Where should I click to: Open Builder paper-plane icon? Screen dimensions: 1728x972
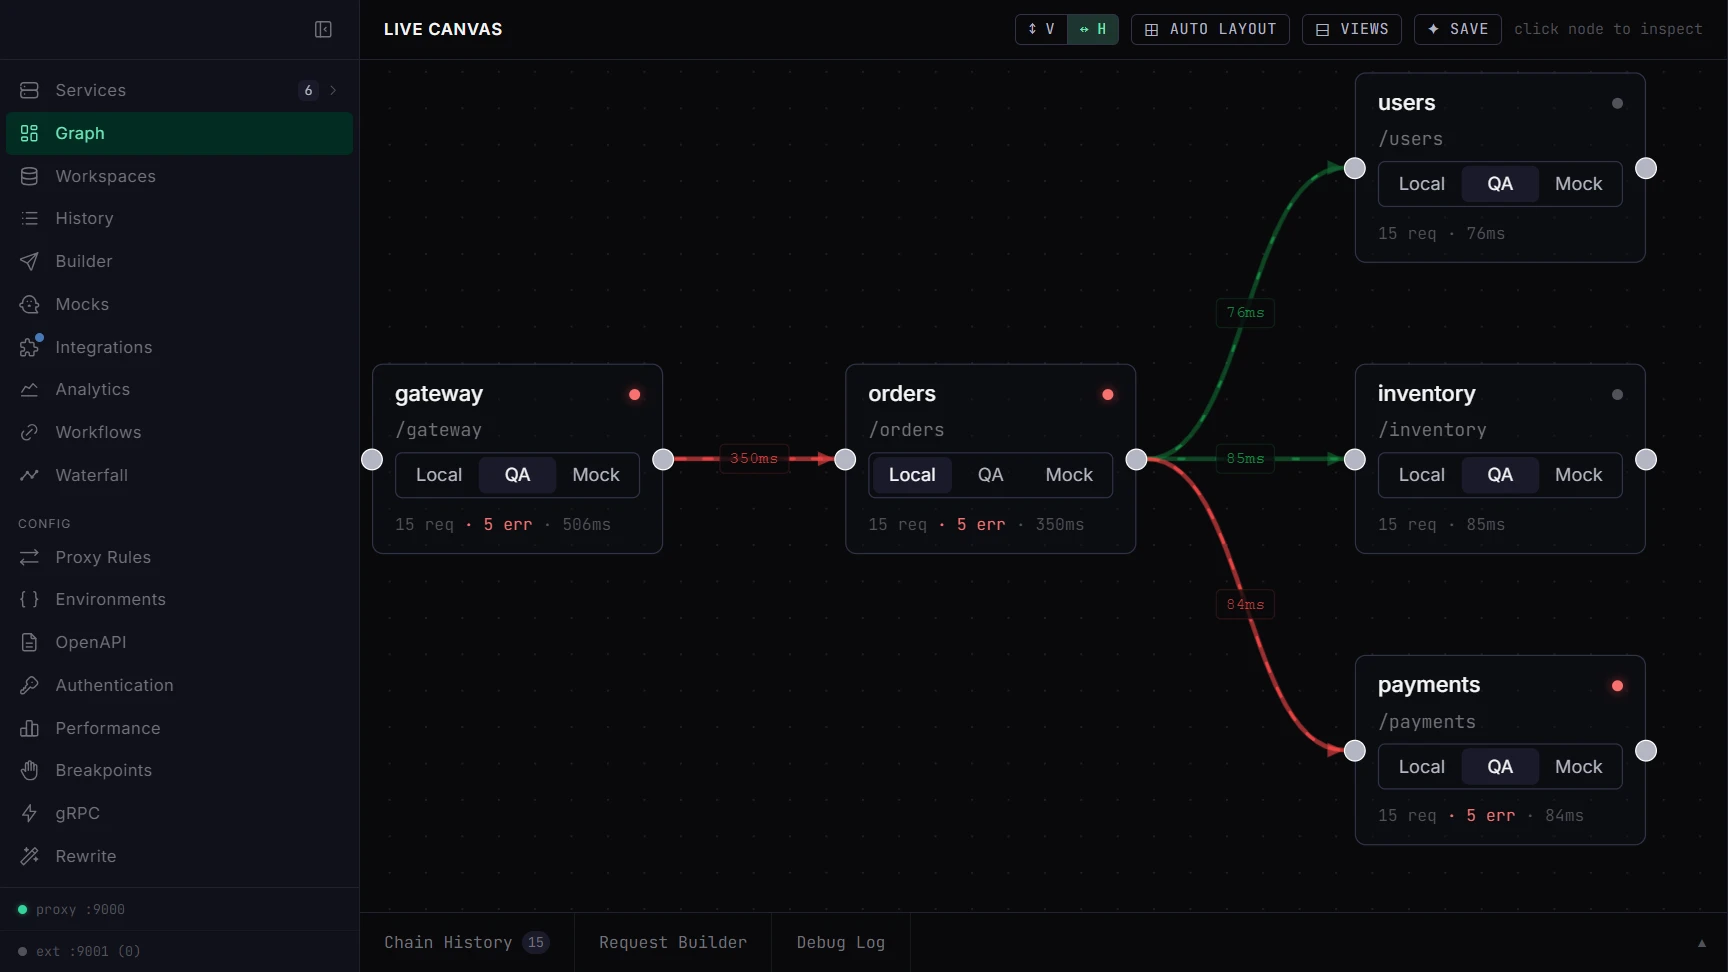click(29, 261)
